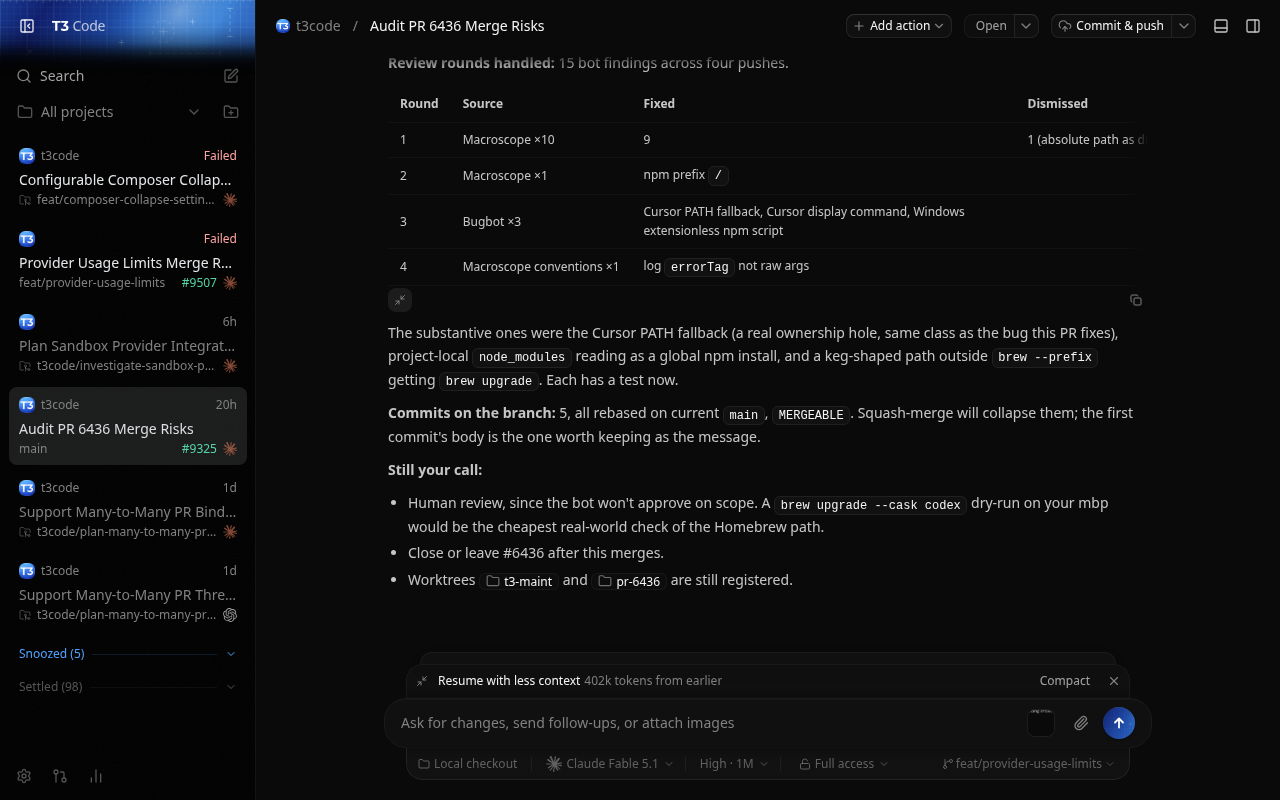Image resolution: width=1280 pixels, height=800 pixels.
Task: Click the Compact button
Action: [1064, 681]
